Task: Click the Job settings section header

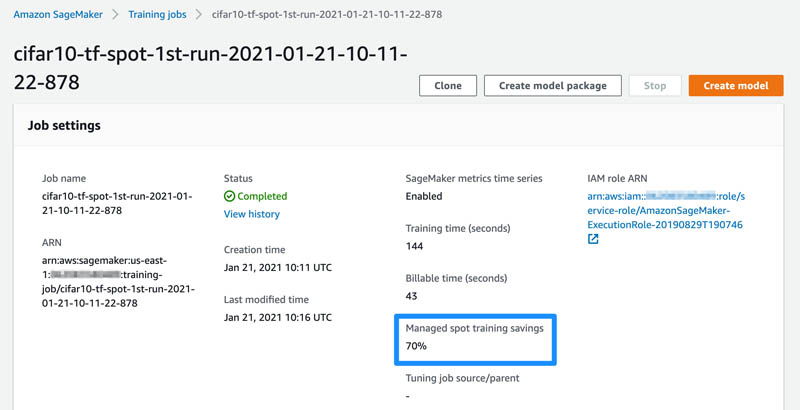Action: [64, 125]
